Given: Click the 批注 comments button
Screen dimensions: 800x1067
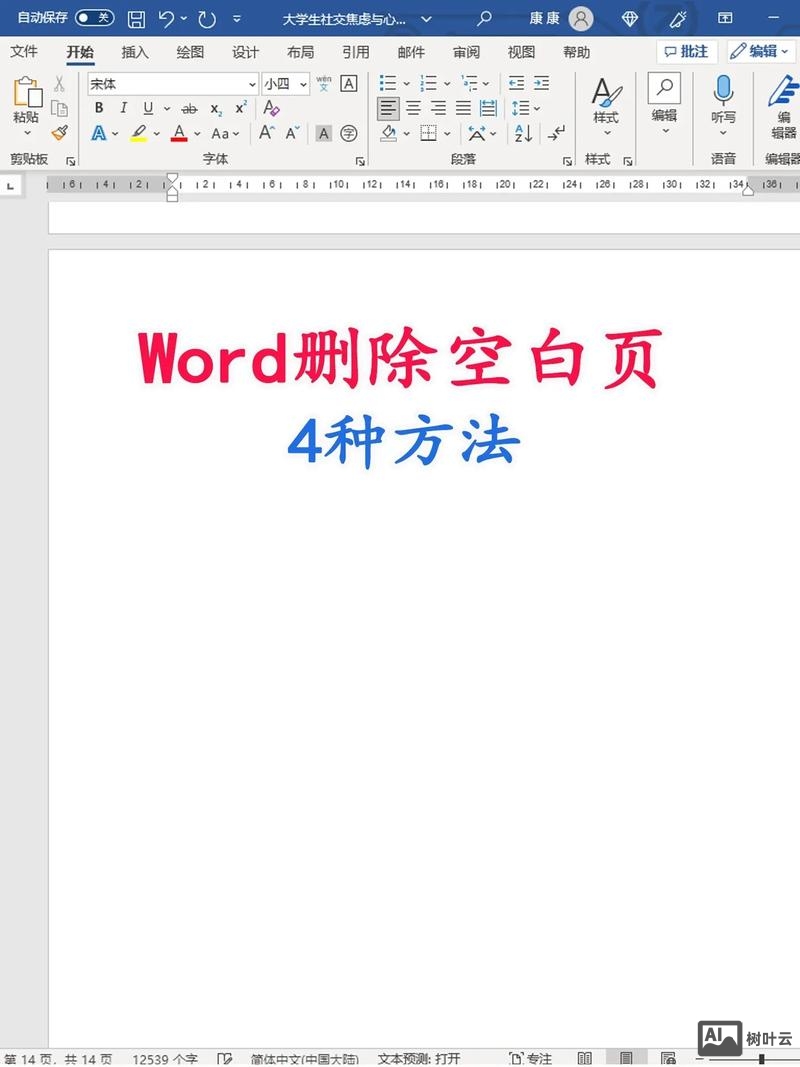Looking at the screenshot, I should (686, 51).
